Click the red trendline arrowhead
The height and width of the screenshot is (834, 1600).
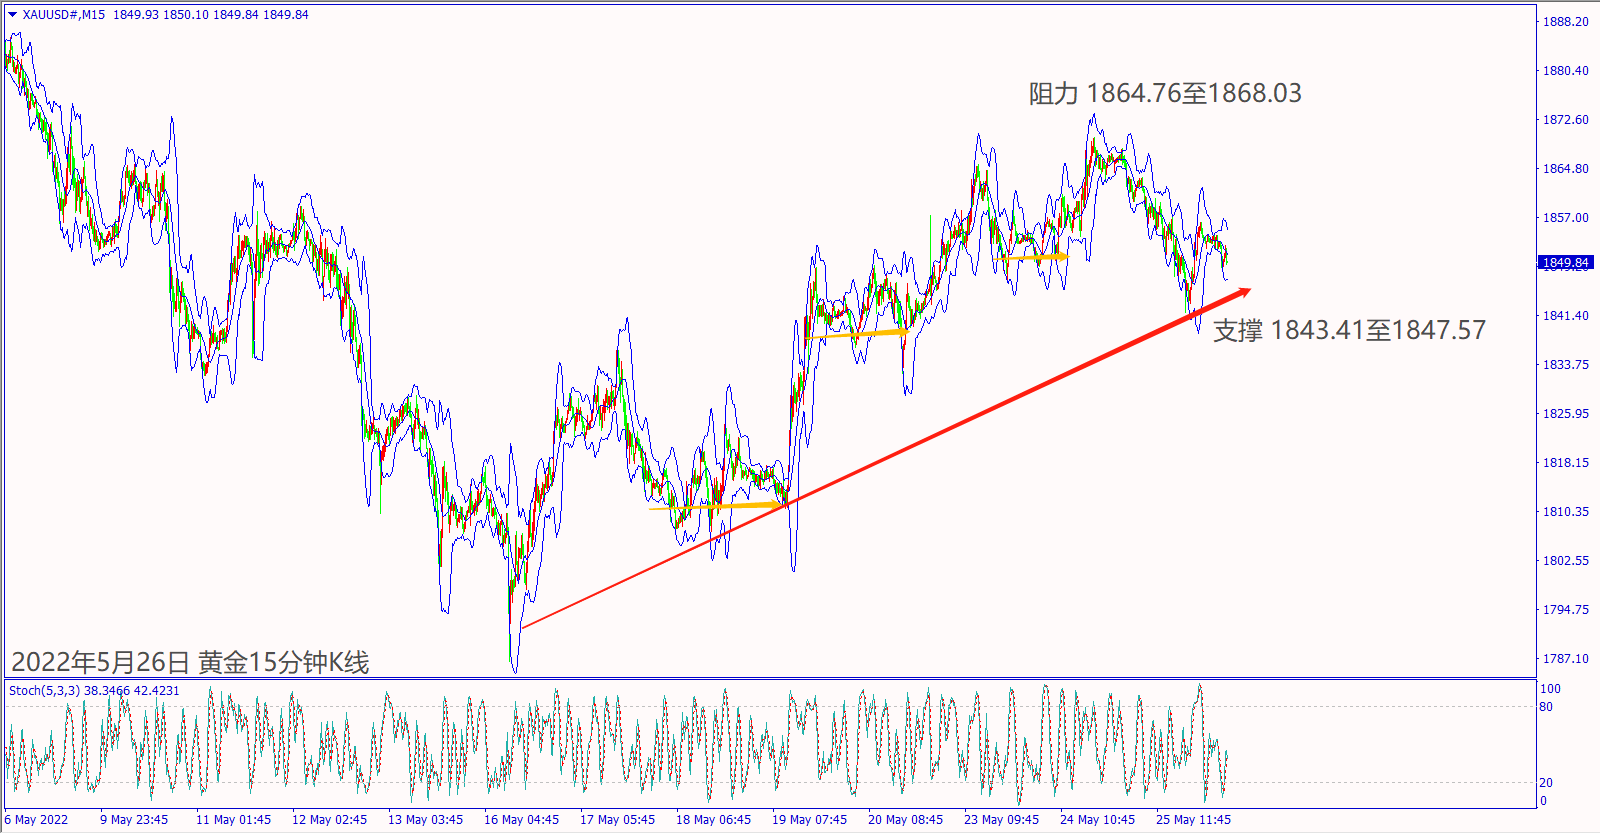coord(1241,292)
